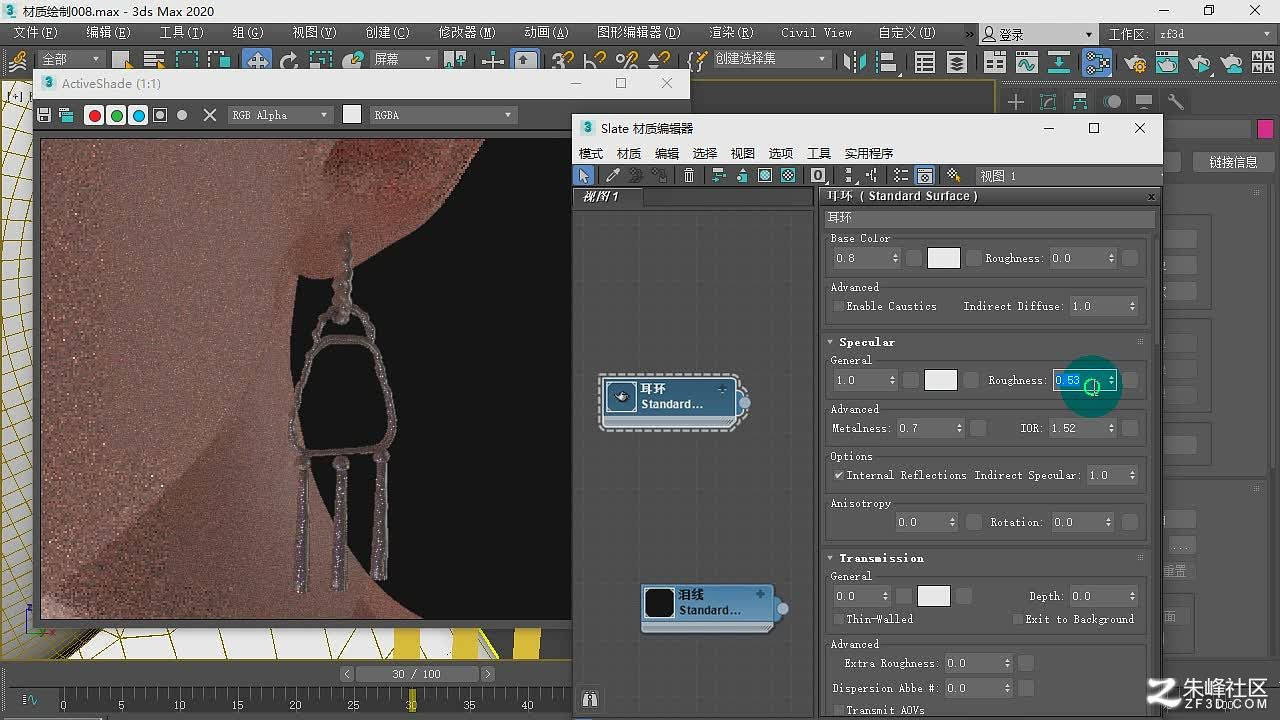Click Mirror tool in main toolbar
The width and height of the screenshot is (1280, 720).
854,62
